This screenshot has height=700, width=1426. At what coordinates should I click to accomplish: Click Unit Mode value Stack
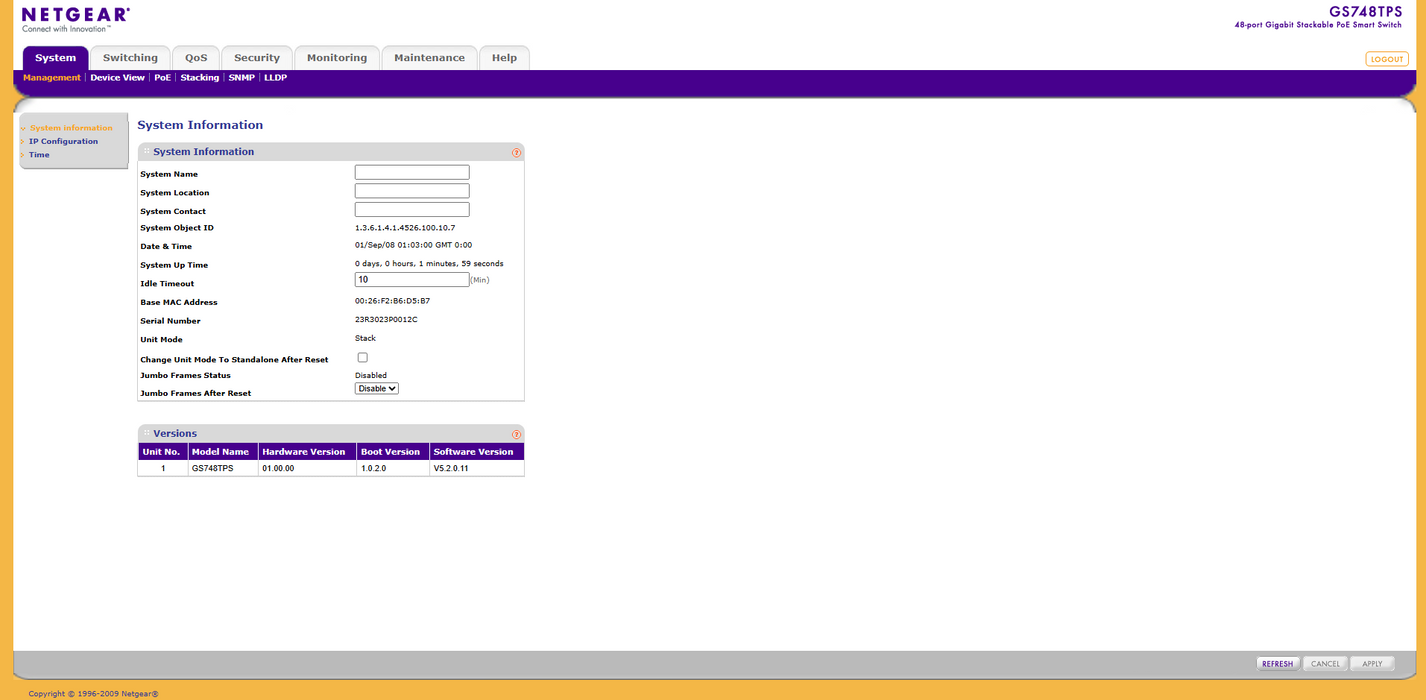pos(365,339)
